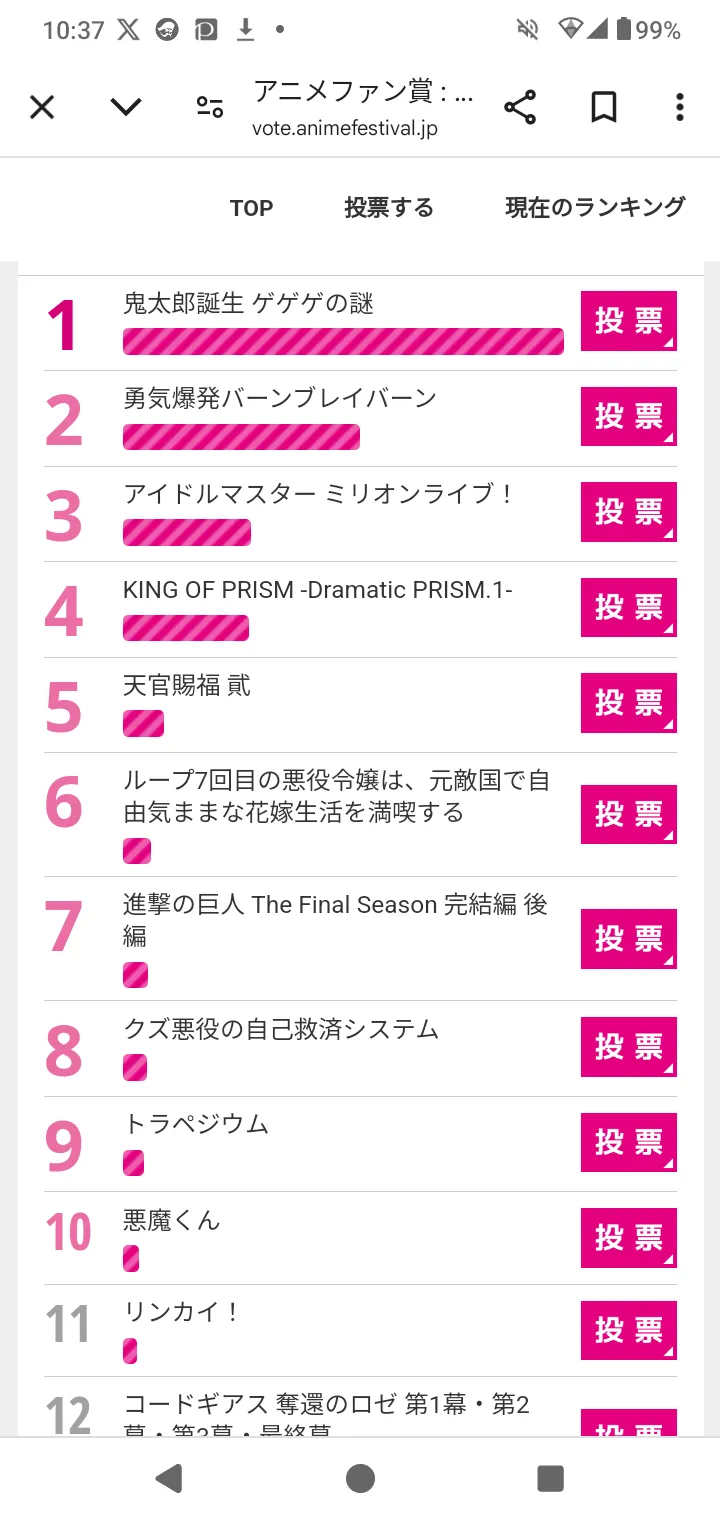Vote for 勇気爆発バーンブレイバーン
The height and width of the screenshot is (1520, 720).
point(628,416)
